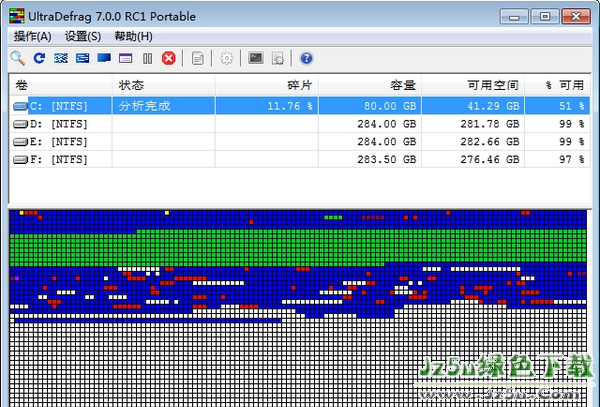
Task: Click the 282.66 GB free space cell
Action: point(473,142)
